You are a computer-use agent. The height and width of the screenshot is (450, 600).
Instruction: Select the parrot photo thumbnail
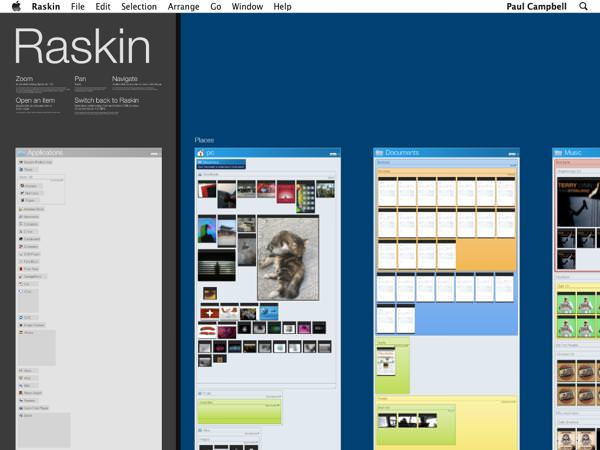(x=207, y=229)
